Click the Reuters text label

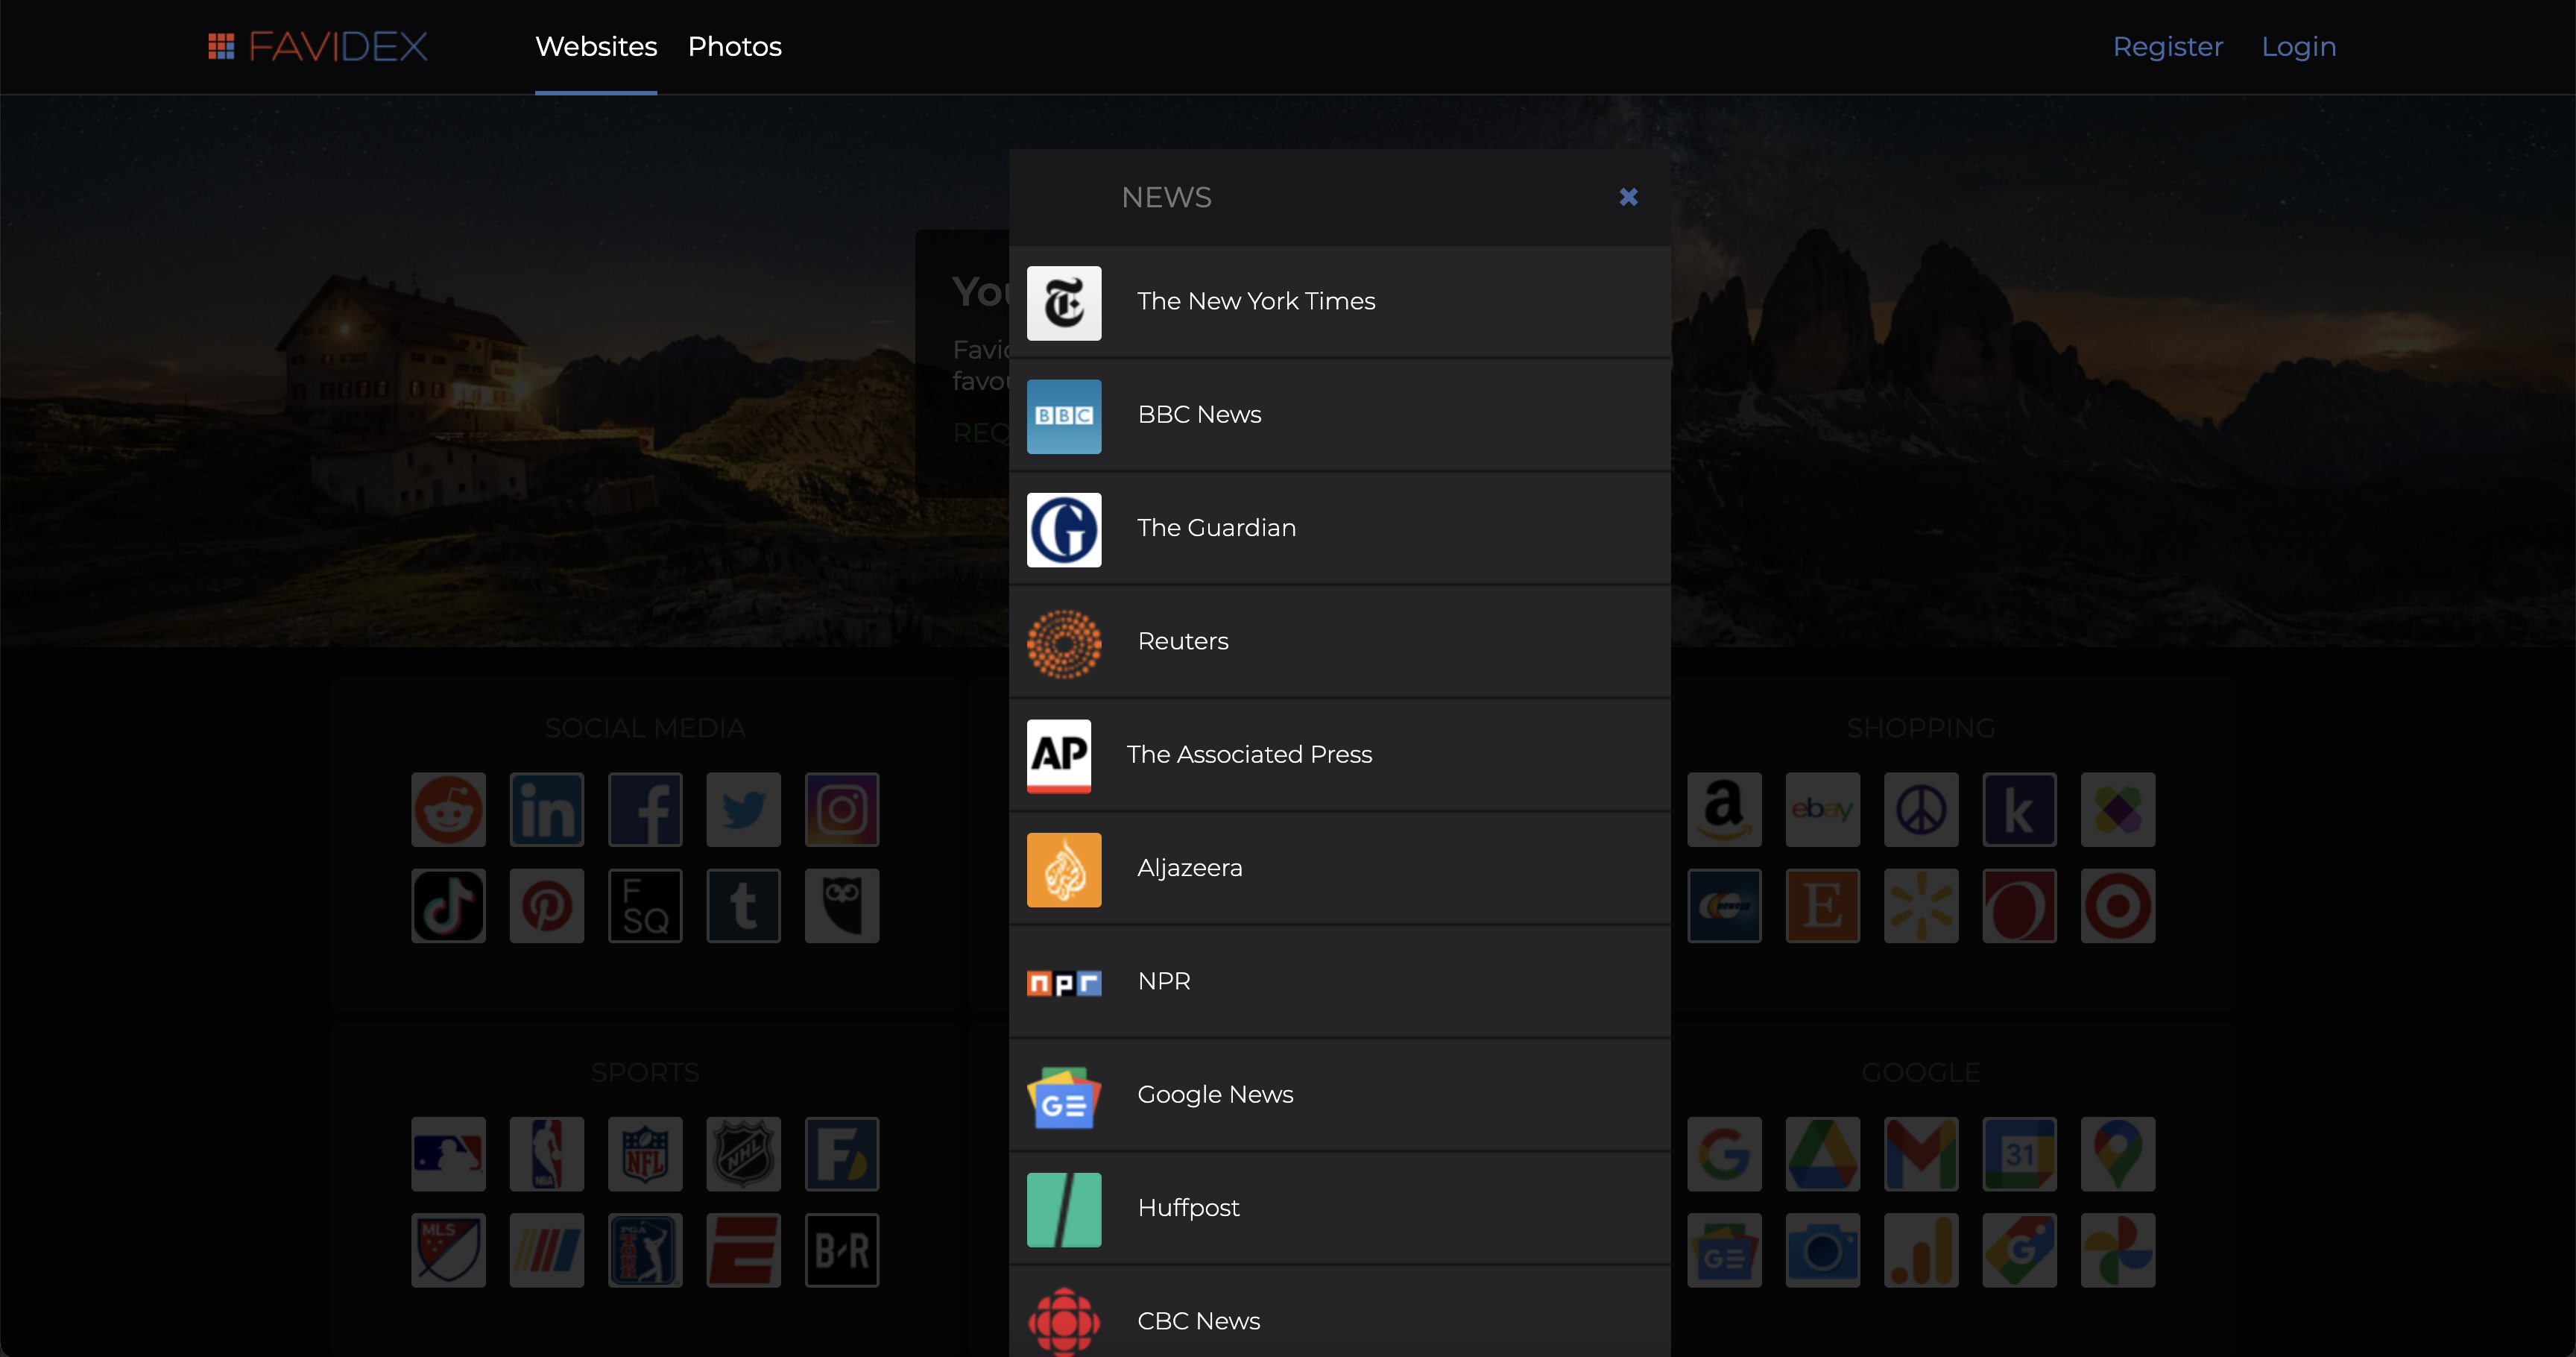1182,641
